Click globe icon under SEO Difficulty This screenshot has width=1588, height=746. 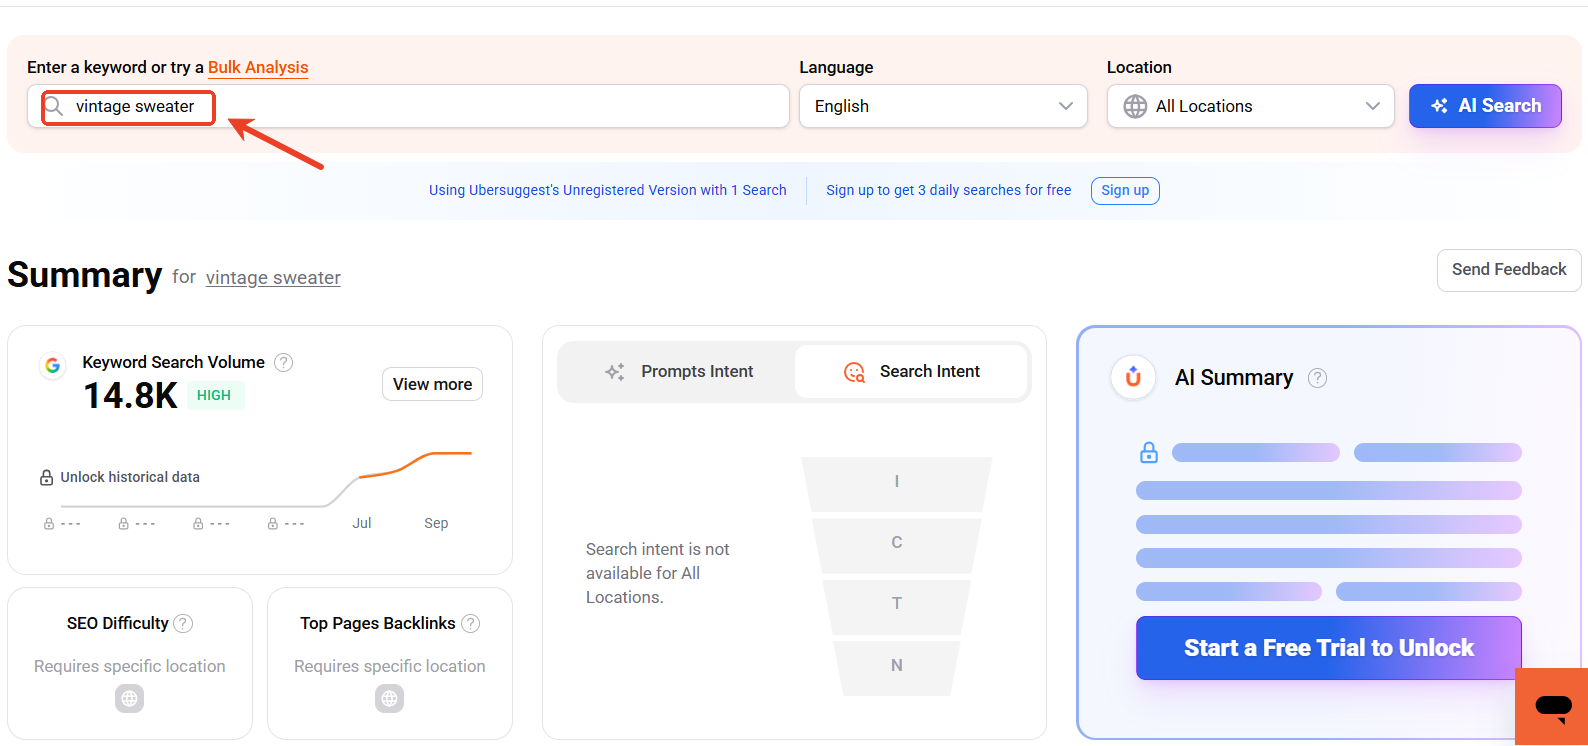tap(130, 698)
